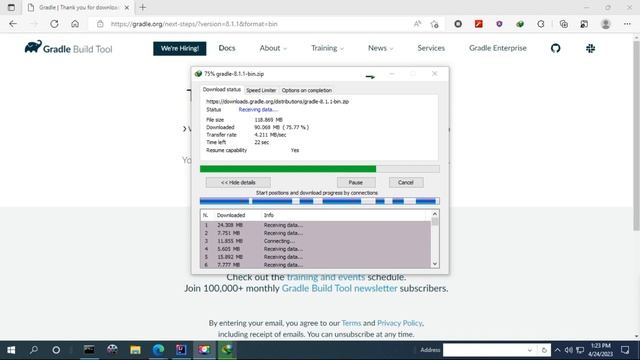This screenshot has width=640, height=360.
Task: Go back using the browser back arrow
Action: coord(13,24)
